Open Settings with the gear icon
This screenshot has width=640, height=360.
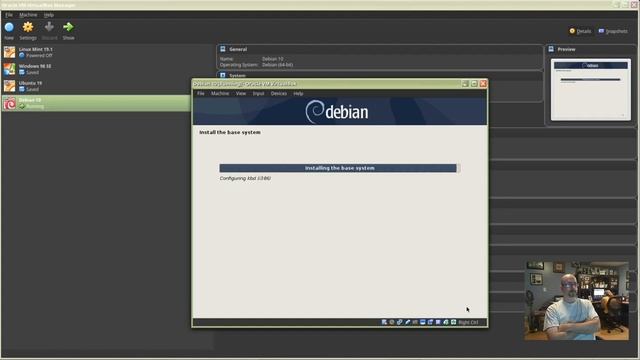click(x=28, y=27)
